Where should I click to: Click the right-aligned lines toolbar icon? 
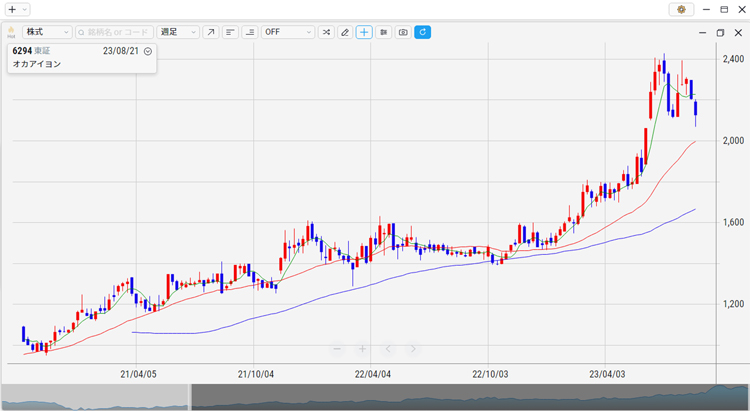[250, 32]
